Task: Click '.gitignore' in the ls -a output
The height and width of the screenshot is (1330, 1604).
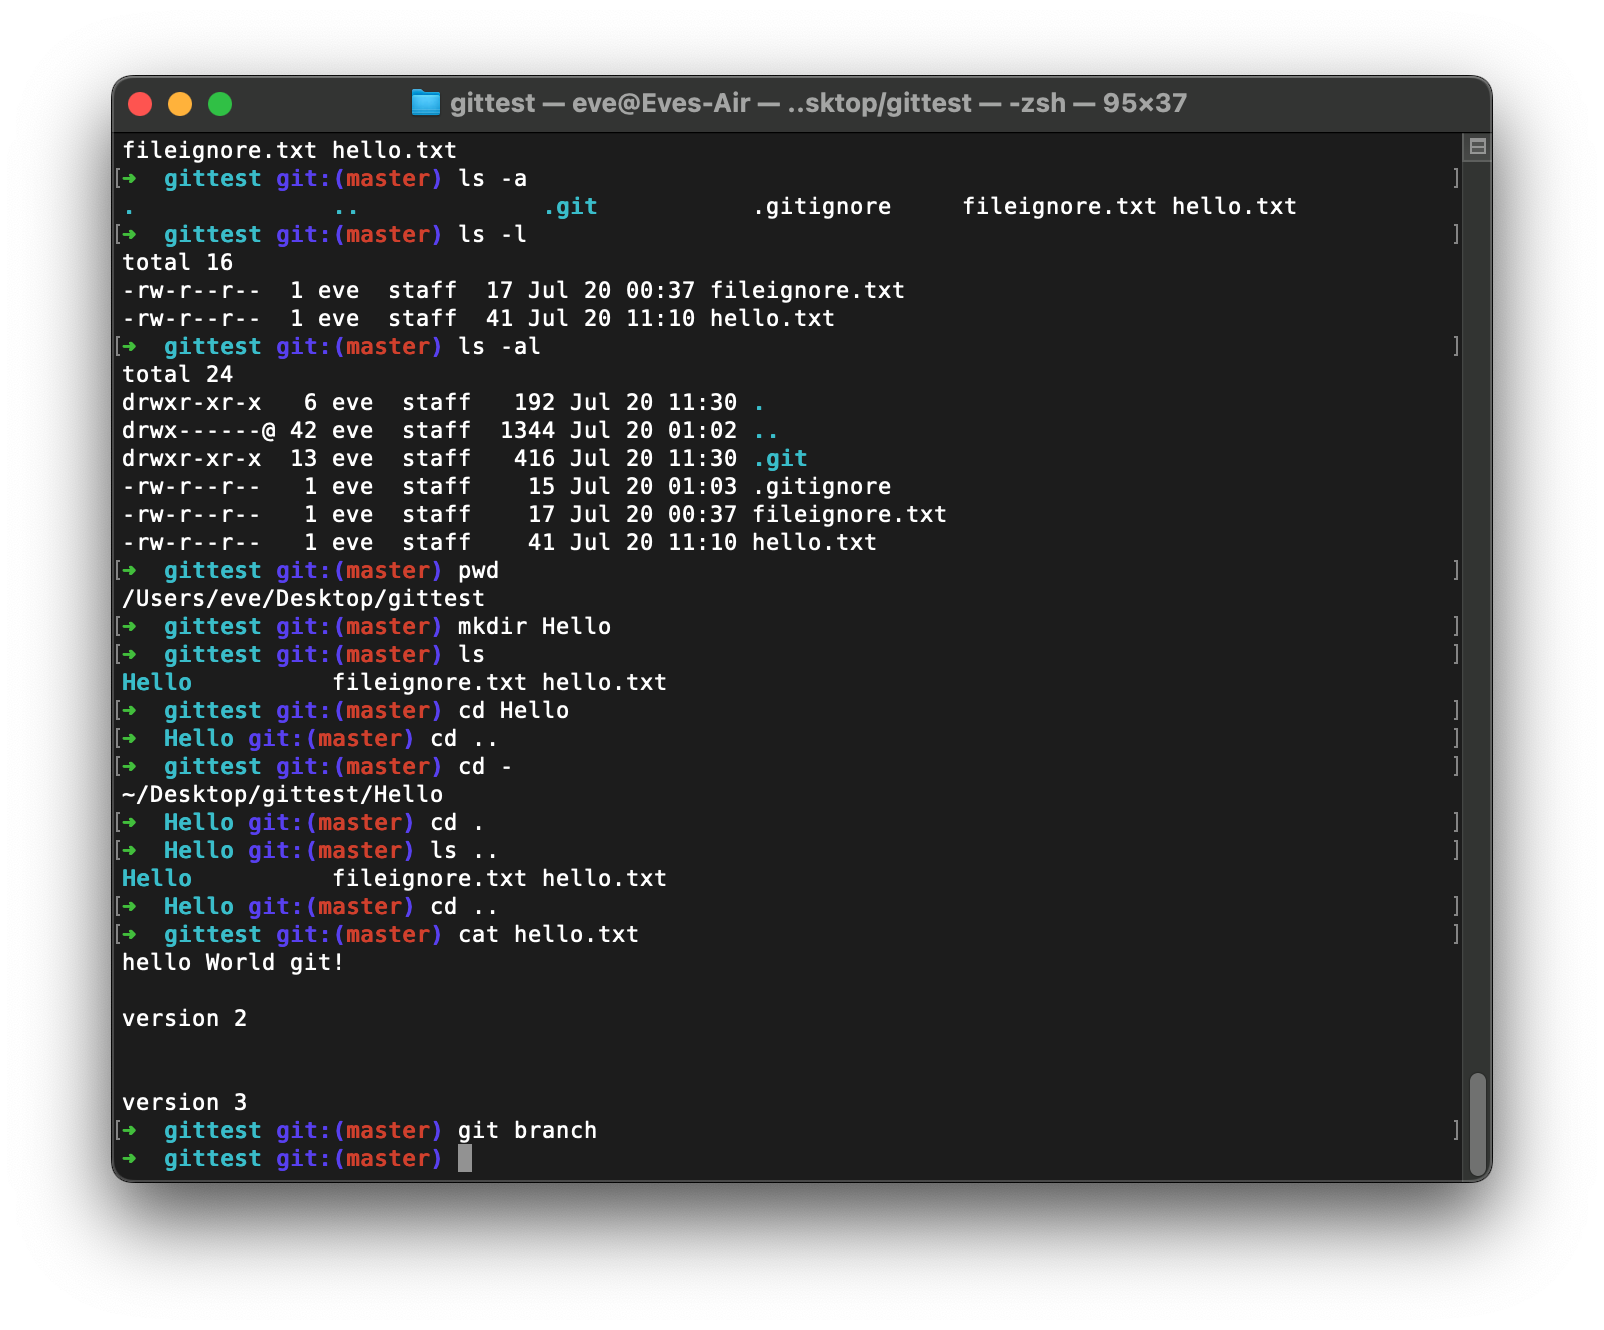Action: tap(822, 206)
